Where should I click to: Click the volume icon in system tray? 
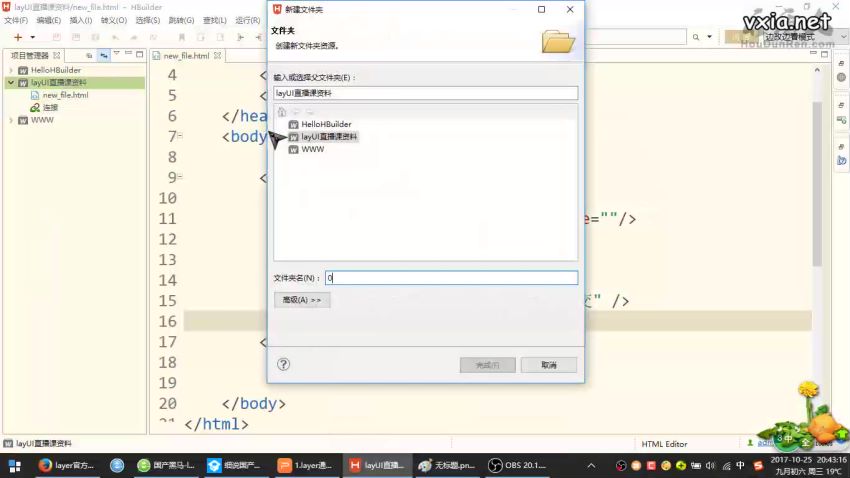click(711, 466)
